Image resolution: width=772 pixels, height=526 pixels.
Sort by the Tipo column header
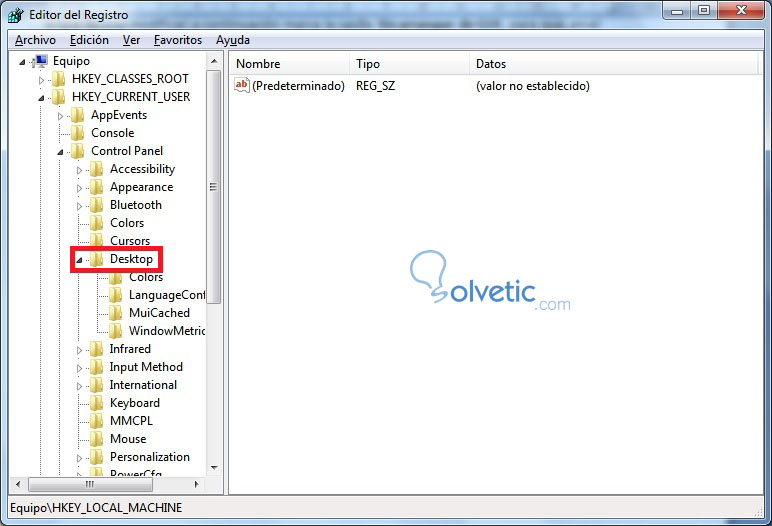click(410, 64)
